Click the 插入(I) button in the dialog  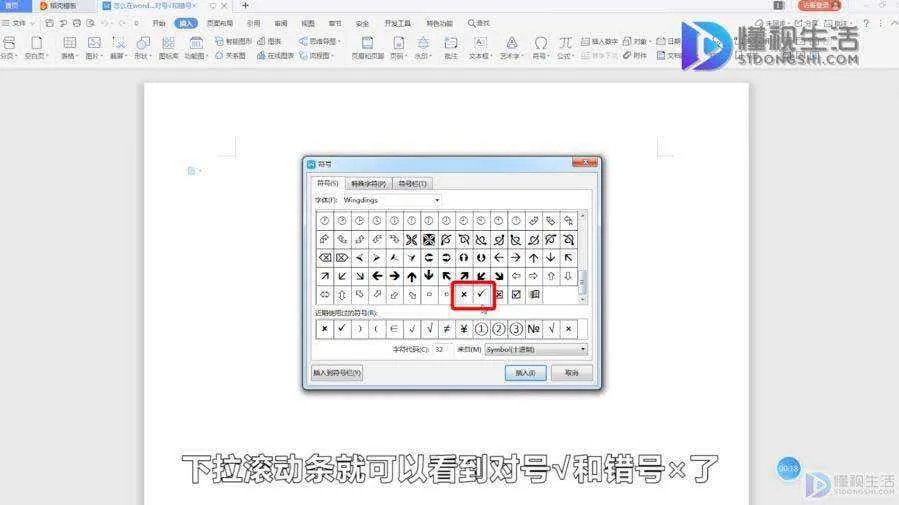point(525,373)
